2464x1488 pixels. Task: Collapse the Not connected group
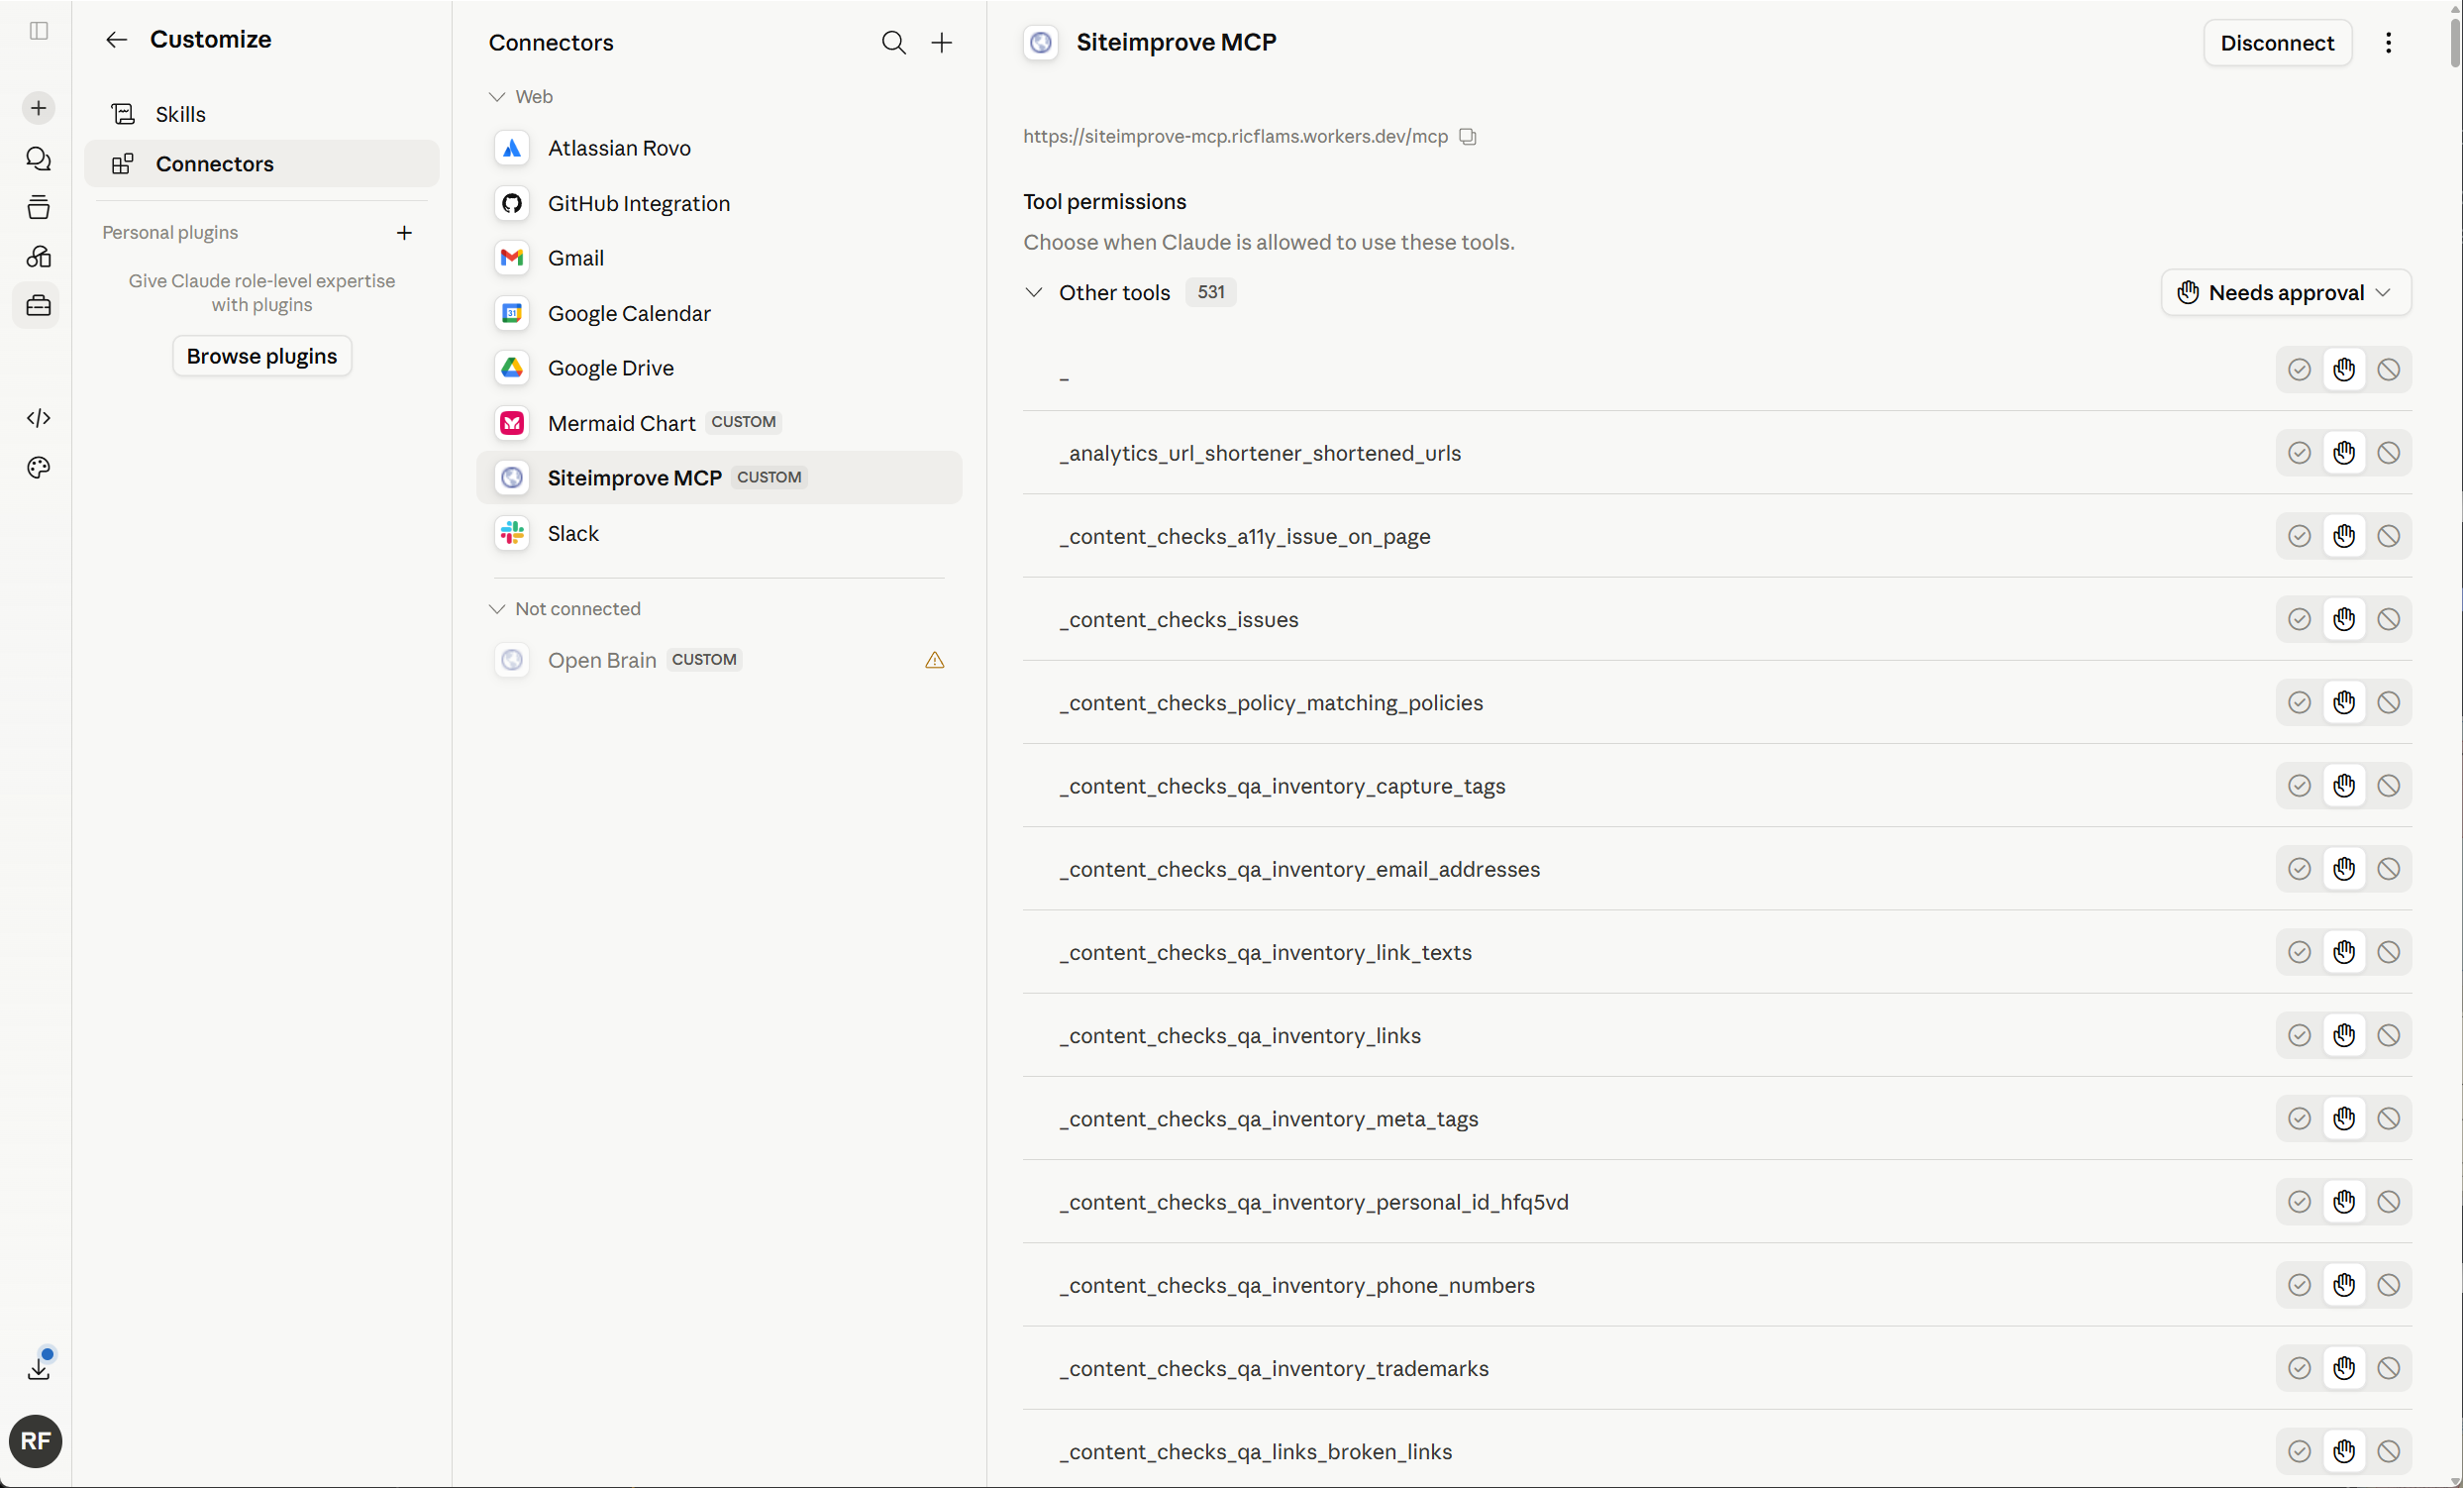497,608
